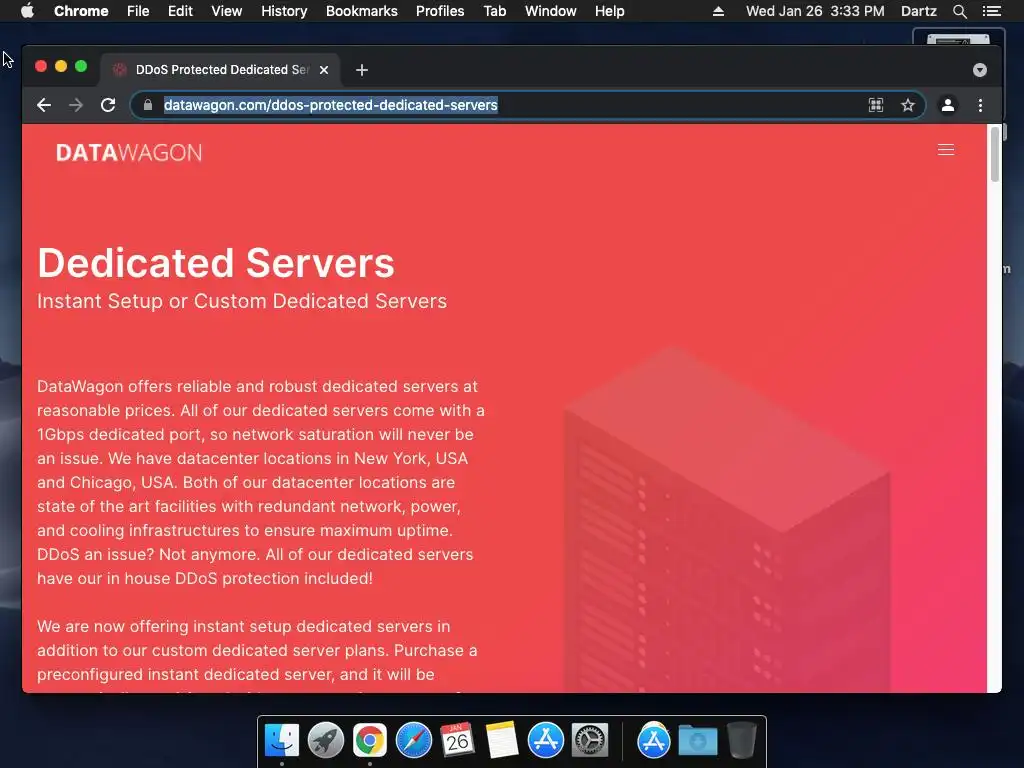Open the Tab menu

click(x=495, y=11)
